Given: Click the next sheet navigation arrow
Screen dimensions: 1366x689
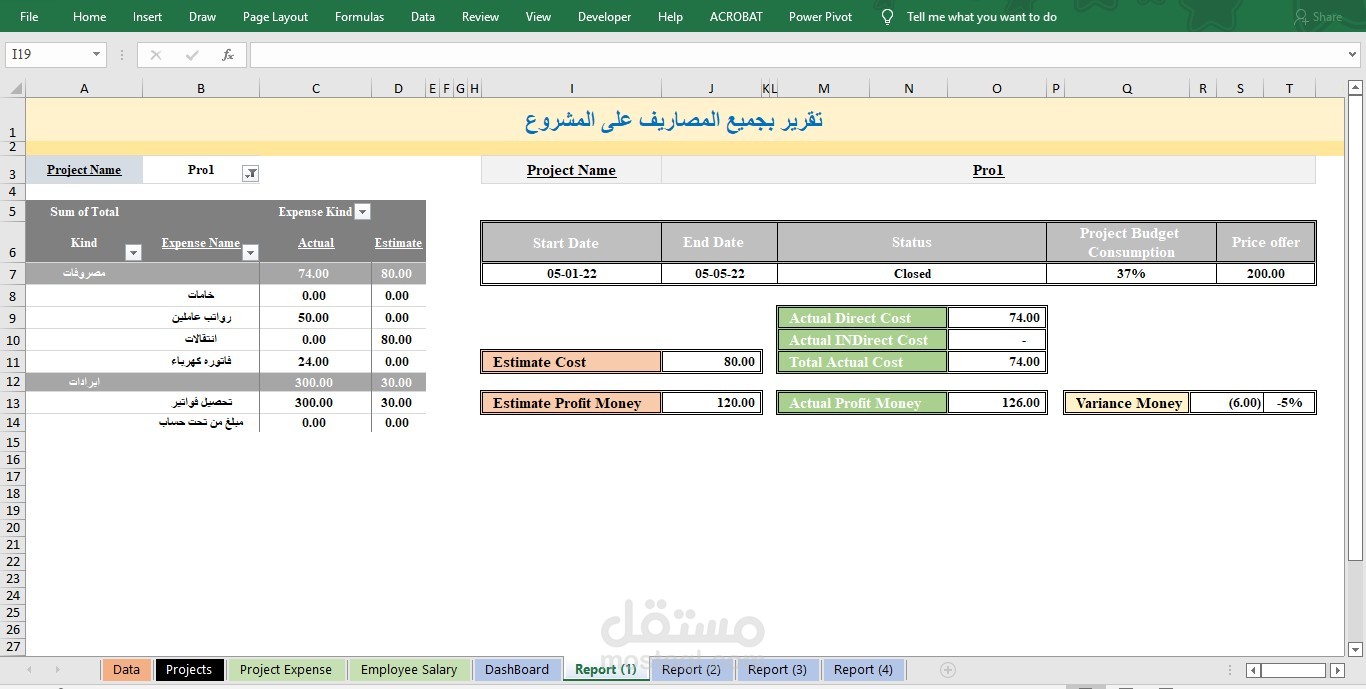Looking at the screenshot, I should (x=58, y=669).
